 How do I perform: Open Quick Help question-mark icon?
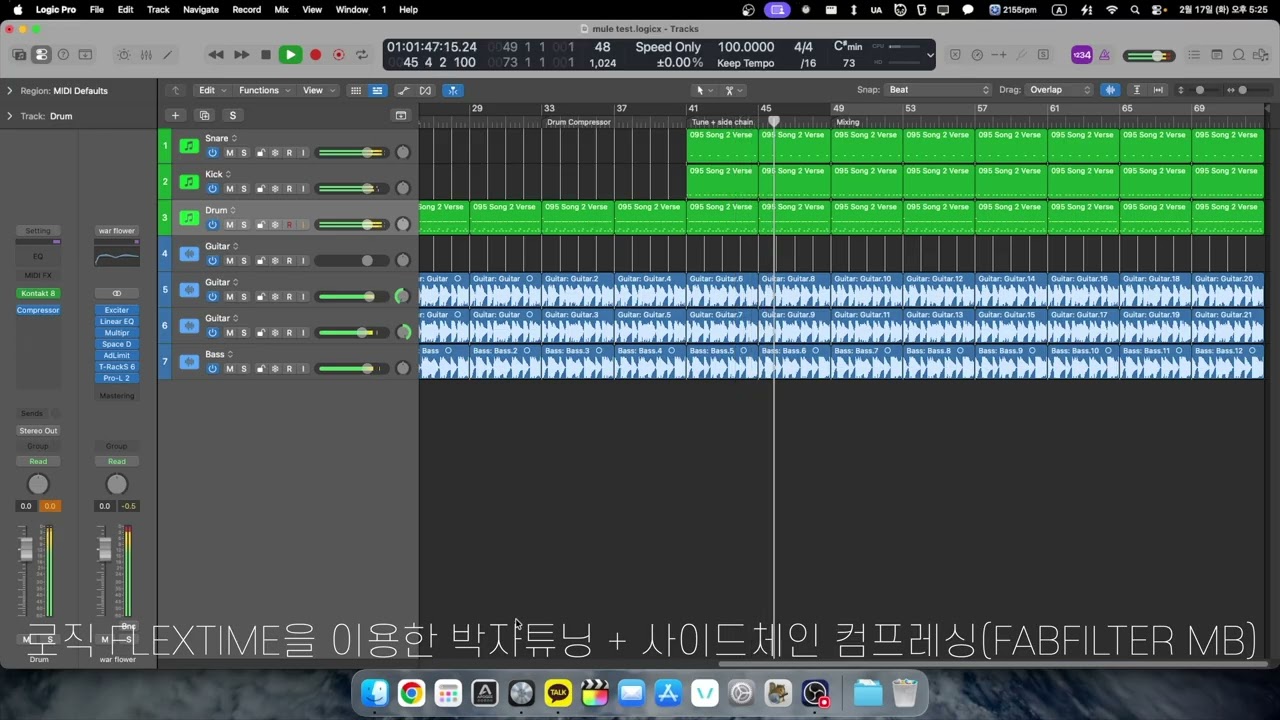pos(64,55)
